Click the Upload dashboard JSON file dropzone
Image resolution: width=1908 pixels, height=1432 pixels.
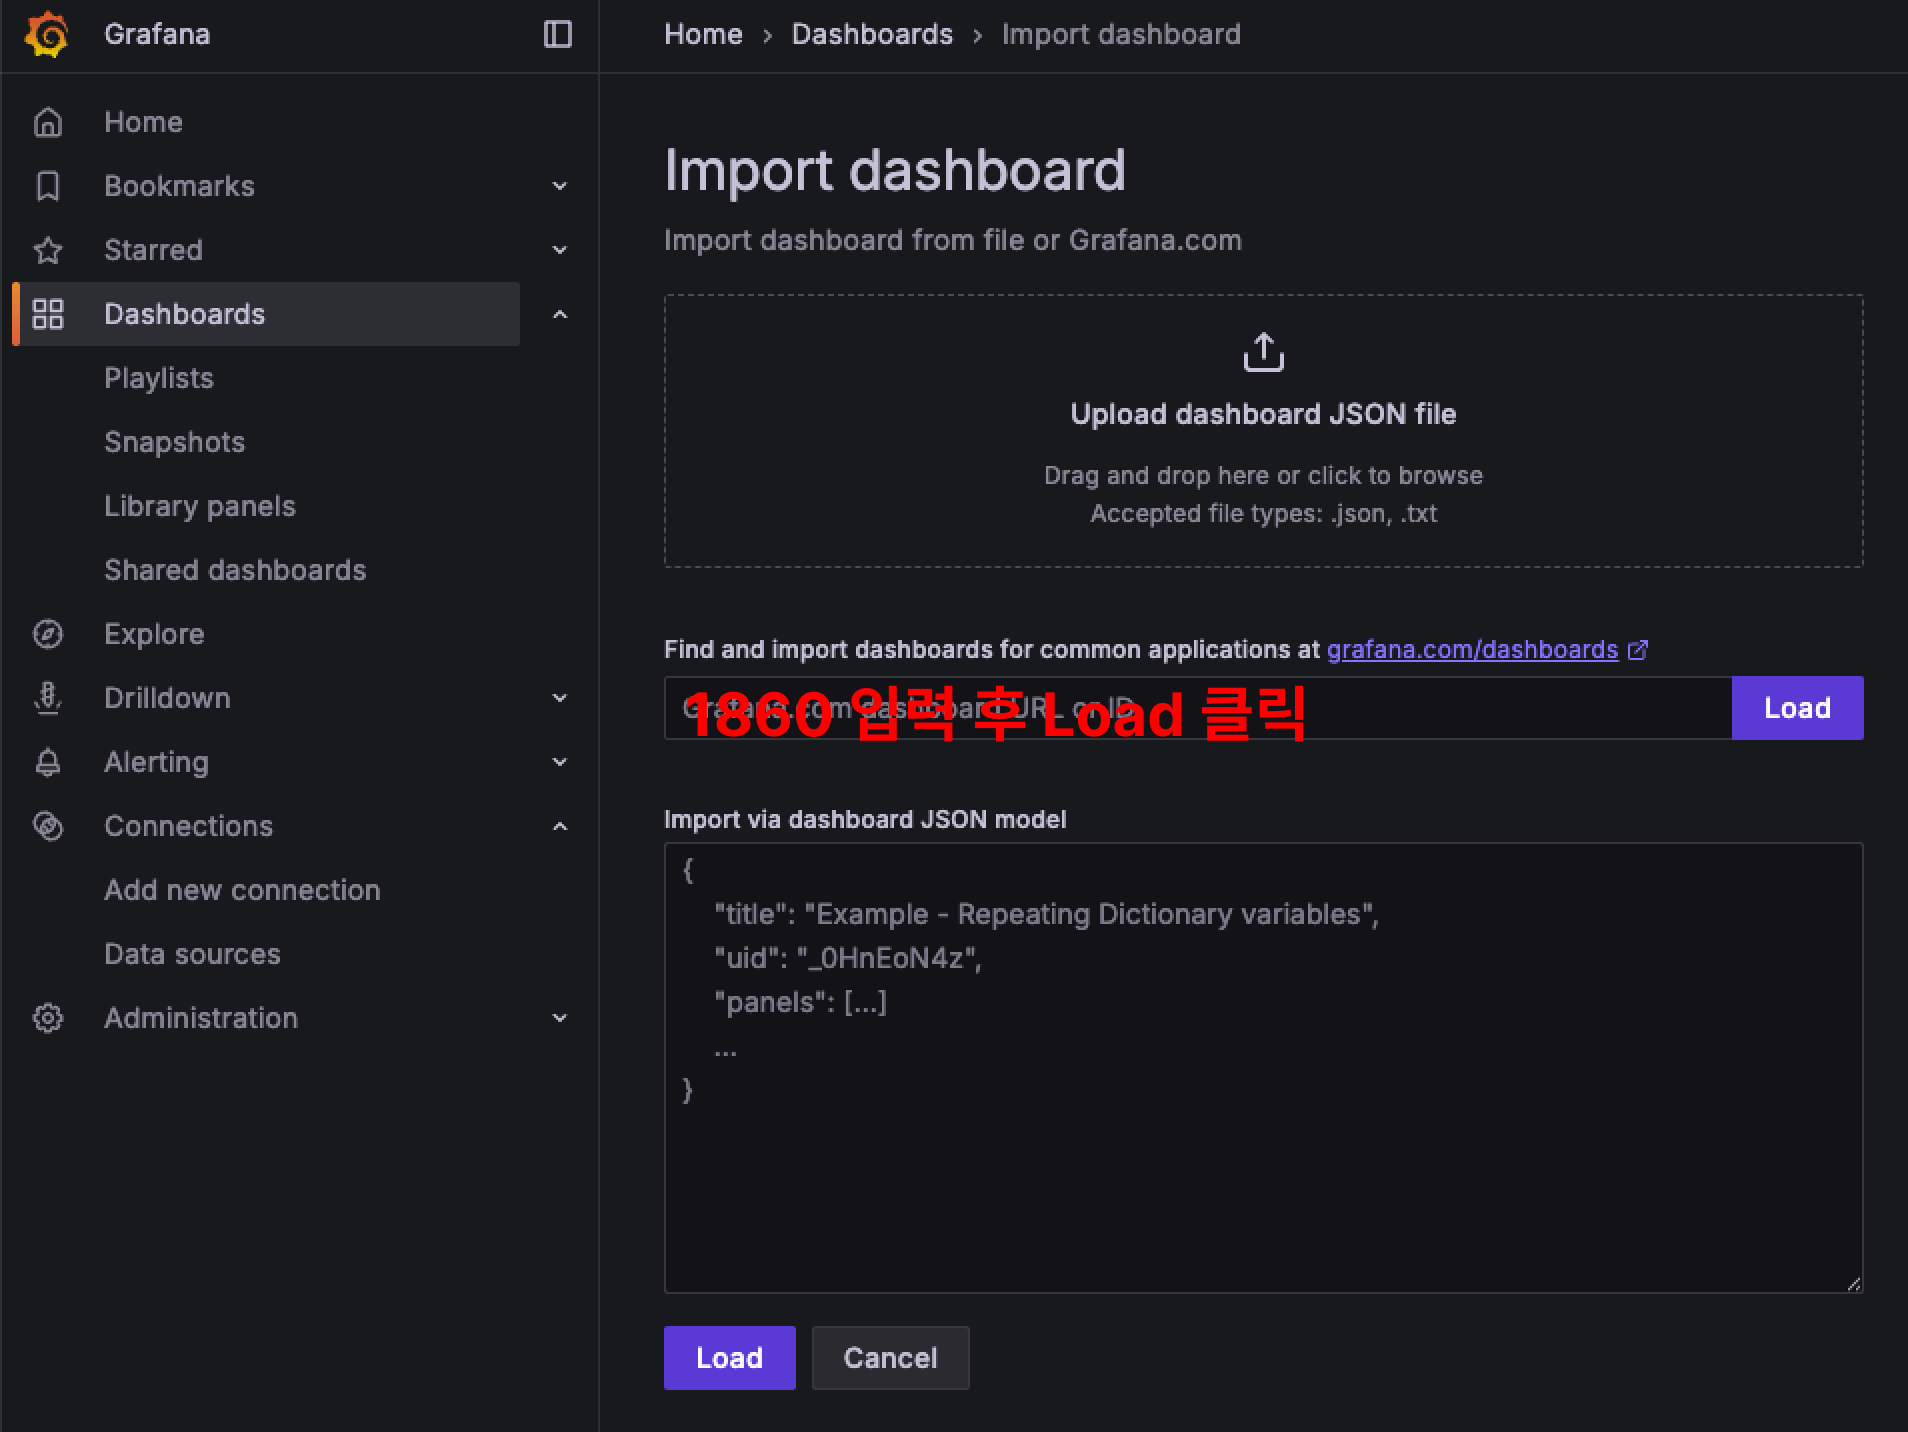click(x=1263, y=431)
